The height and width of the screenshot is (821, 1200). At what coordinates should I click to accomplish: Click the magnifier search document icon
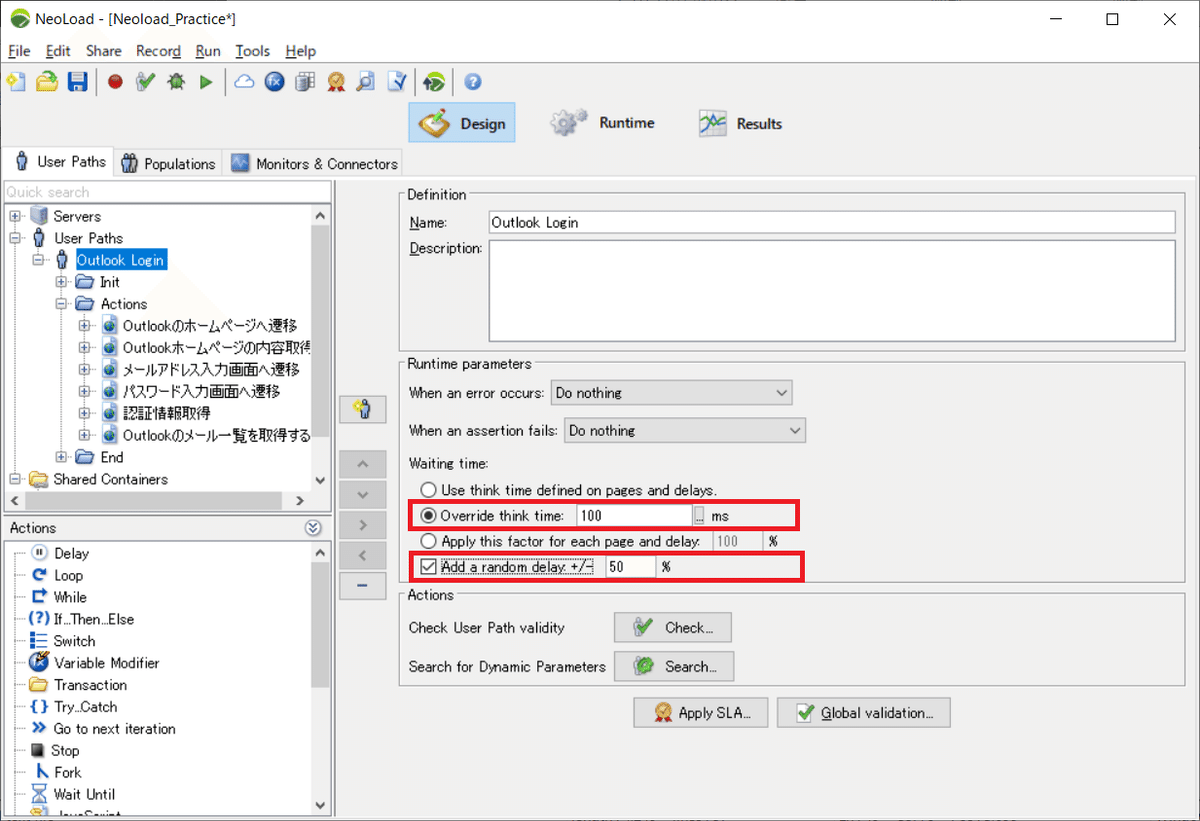pos(366,82)
